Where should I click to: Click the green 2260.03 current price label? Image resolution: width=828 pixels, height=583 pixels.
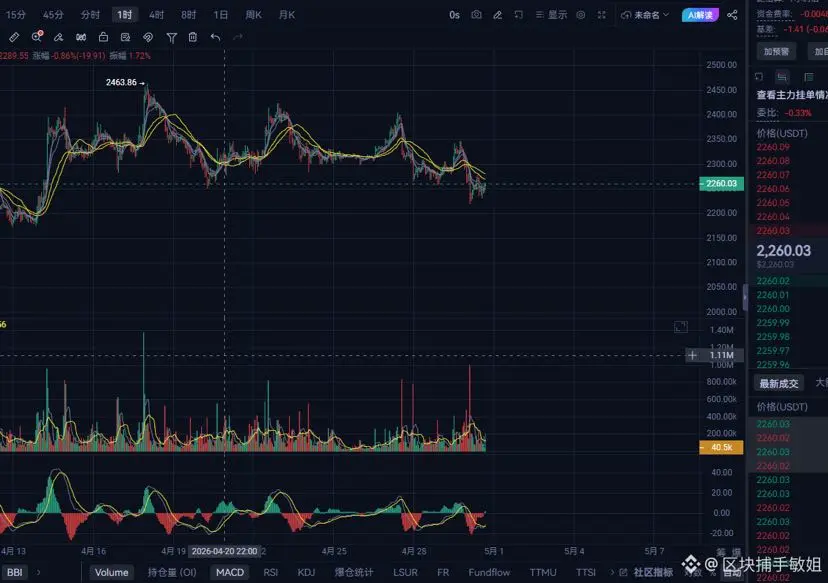pos(721,184)
